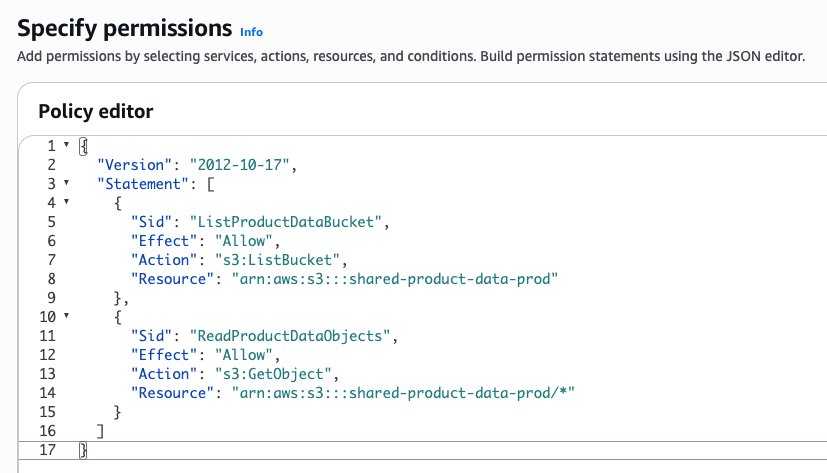Screen dimensions: 827x473
Task: Click the "Effect" key on line 12
Action: click(165, 355)
